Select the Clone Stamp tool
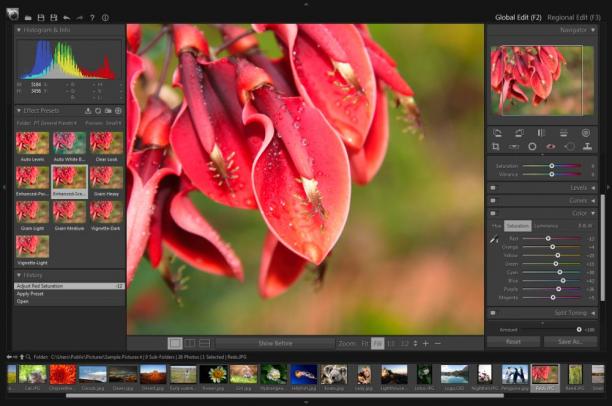 (587, 147)
